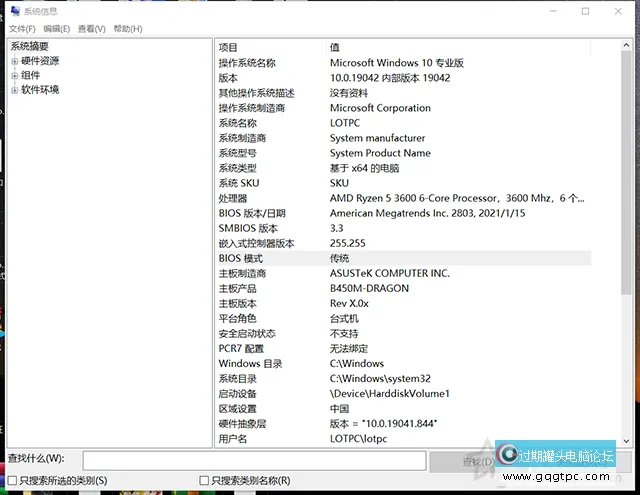The height and width of the screenshot is (495, 640).
Task: Select the 系统制造商 row
Action: point(403,138)
